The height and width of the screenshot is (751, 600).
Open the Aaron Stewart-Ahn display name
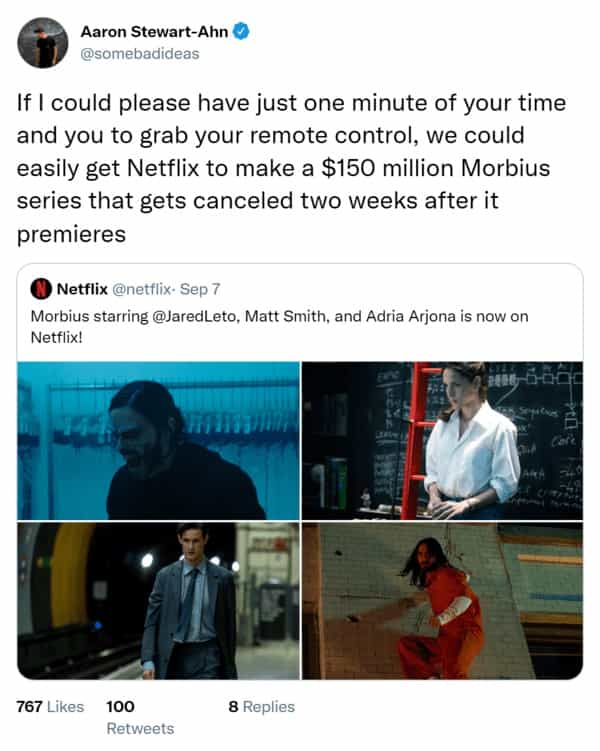[x=154, y=32]
